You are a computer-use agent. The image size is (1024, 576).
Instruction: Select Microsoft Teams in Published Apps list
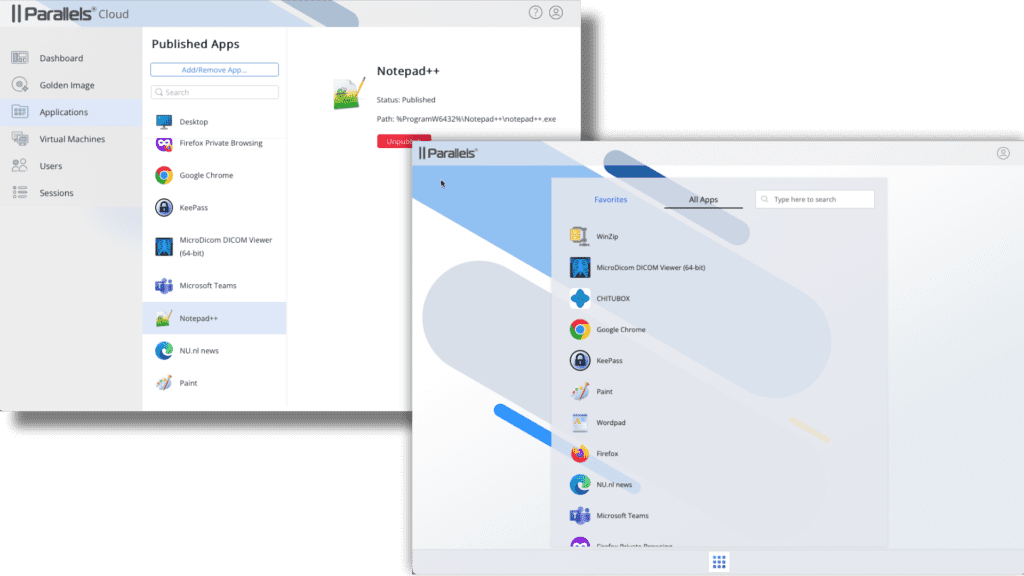[208, 286]
